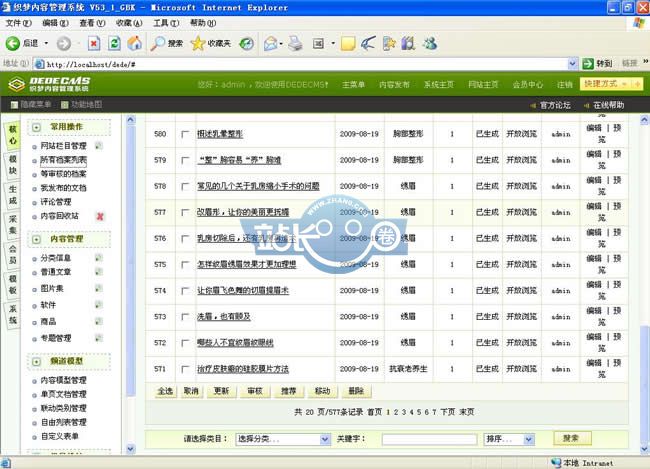Image resolution: width=650 pixels, height=469 pixels.
Task: Click the Home icon in IE toolbar
Action: 135,43
